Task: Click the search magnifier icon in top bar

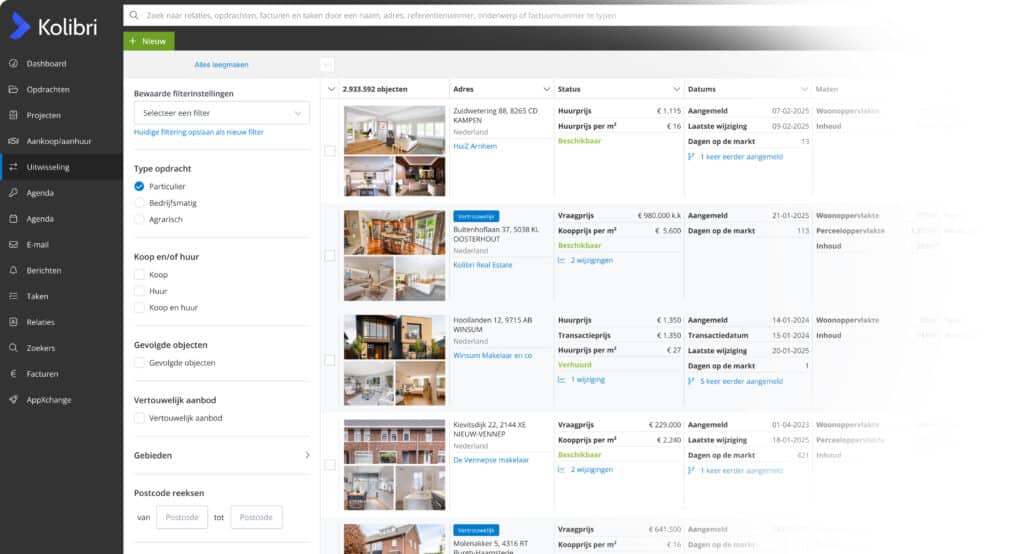Action: tap(134, 15)
